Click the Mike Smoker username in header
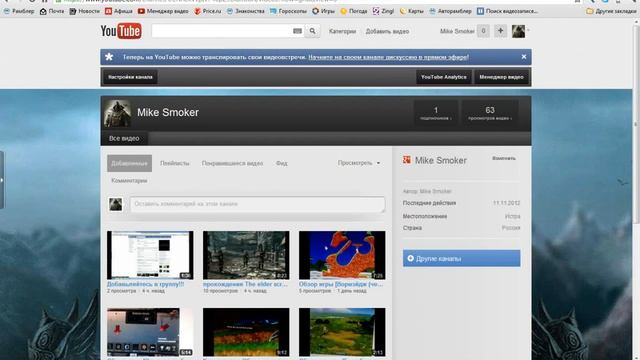Viewport: 640px width, 360px height. click(x=457, y=31)
